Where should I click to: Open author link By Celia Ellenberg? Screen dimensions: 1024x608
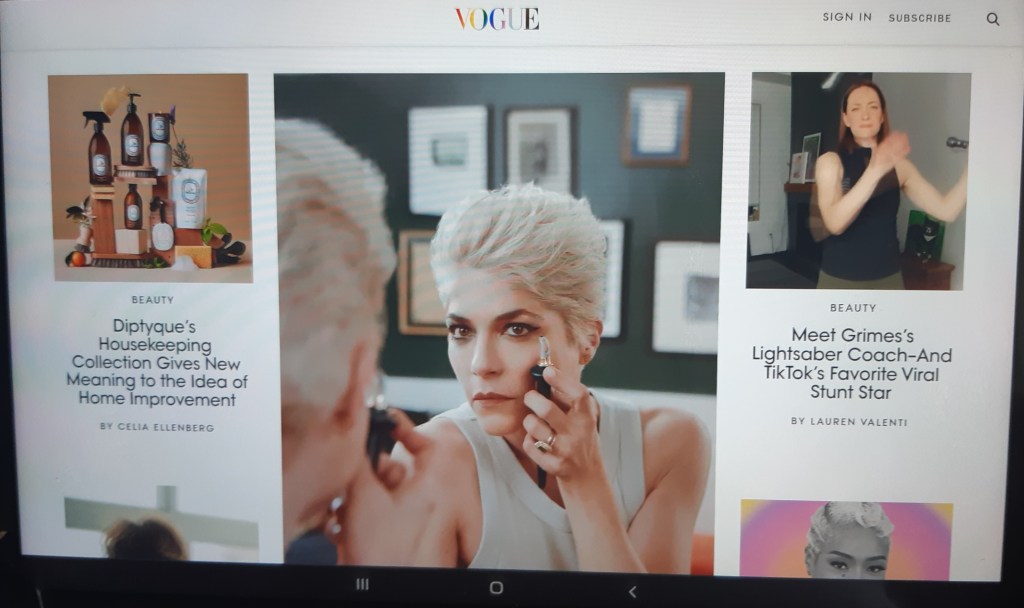[x=157, y=427]
